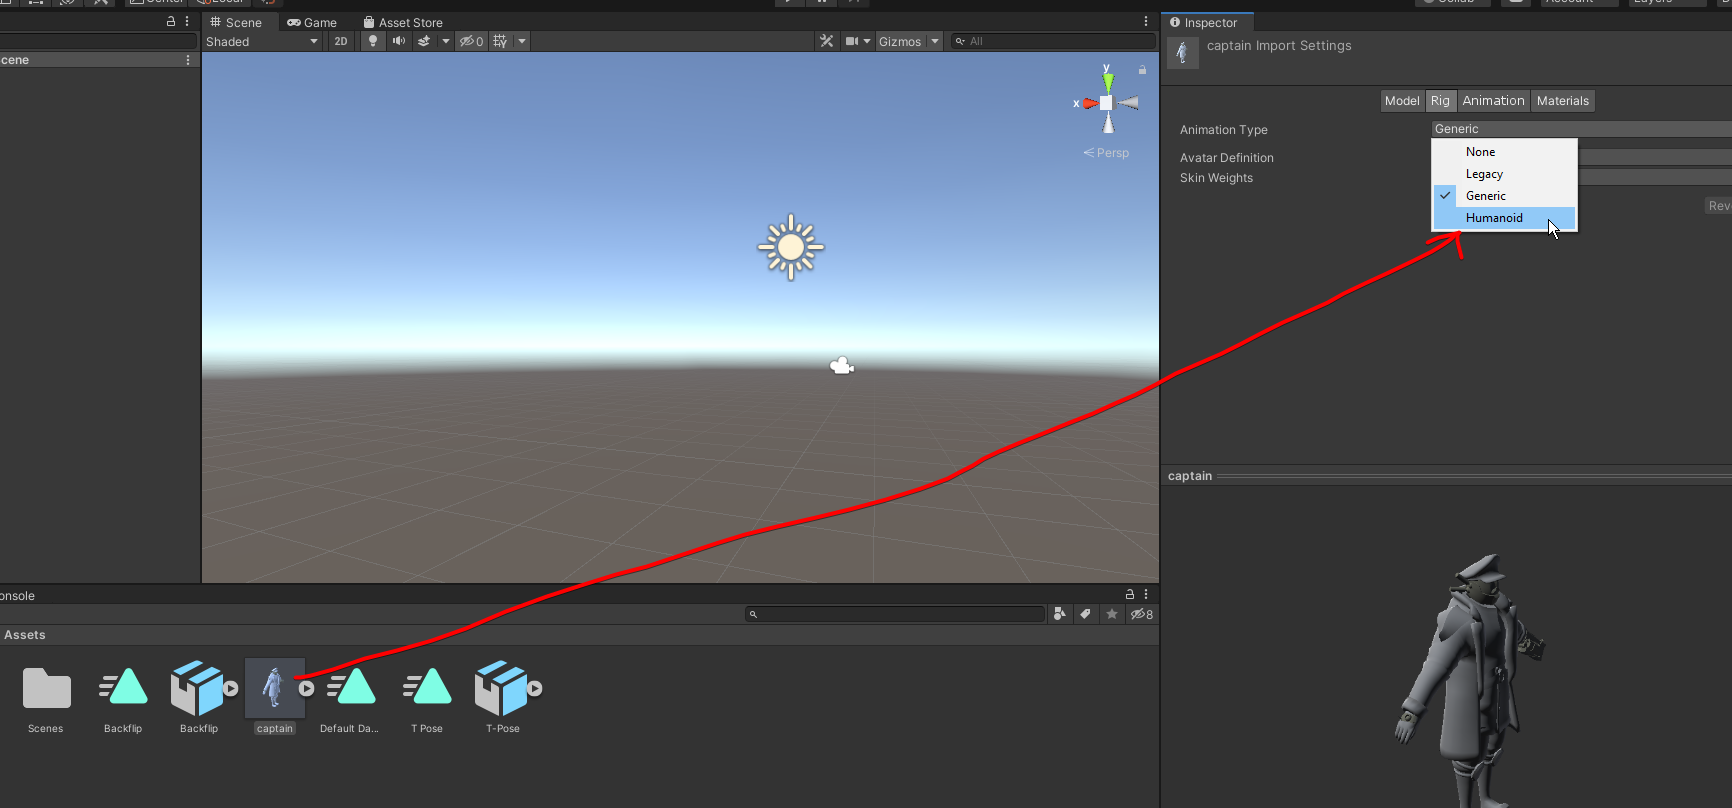Viewport: 1732px width, 808px height.
Task: Select the directional light sun gizmo
Action: (791, 246)
